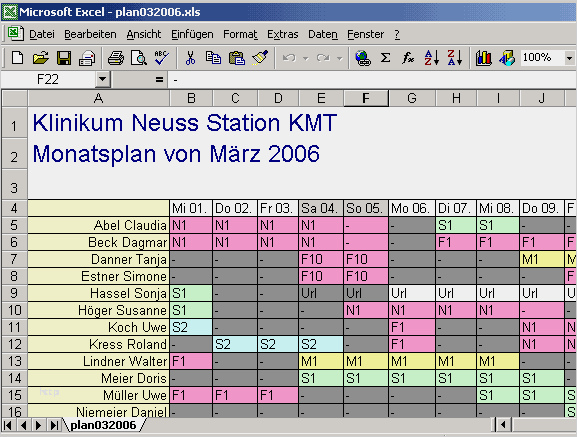The height and width of the screenshot is (437, 577).
Task: Open the Format menu
Action: pos(240,34)
